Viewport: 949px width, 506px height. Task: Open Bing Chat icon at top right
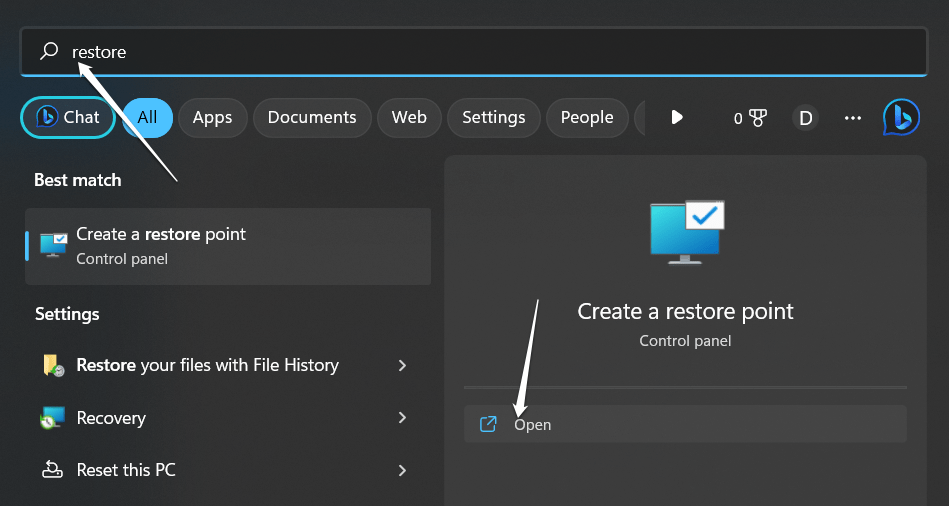pos(901,117)
